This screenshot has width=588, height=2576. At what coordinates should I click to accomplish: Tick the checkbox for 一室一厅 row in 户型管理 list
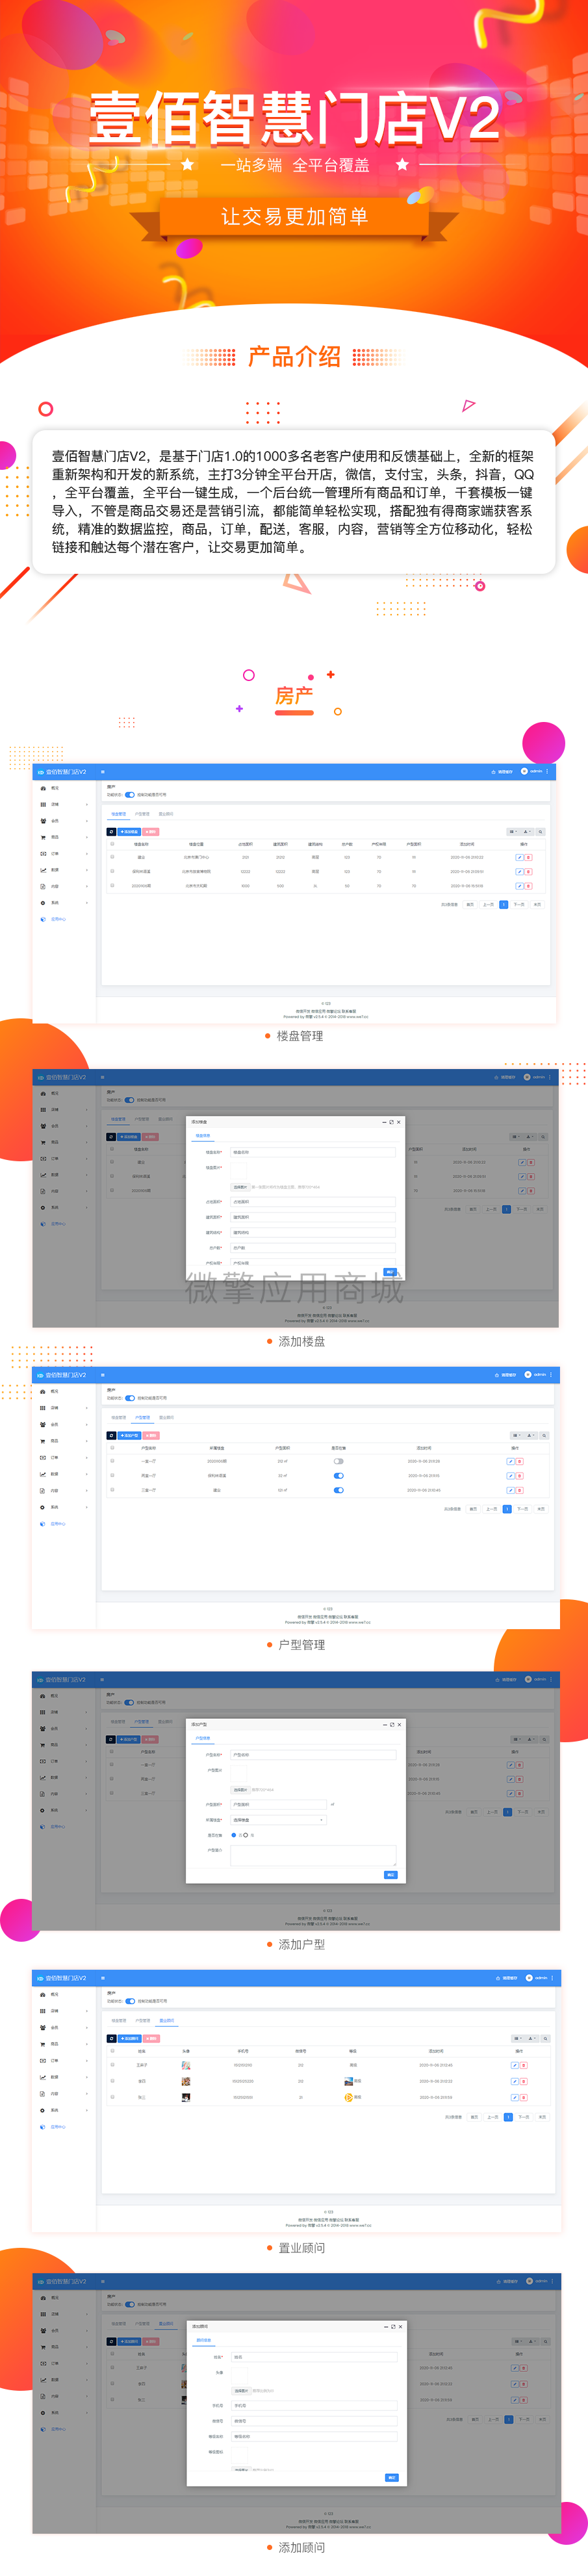[112, 1461]
